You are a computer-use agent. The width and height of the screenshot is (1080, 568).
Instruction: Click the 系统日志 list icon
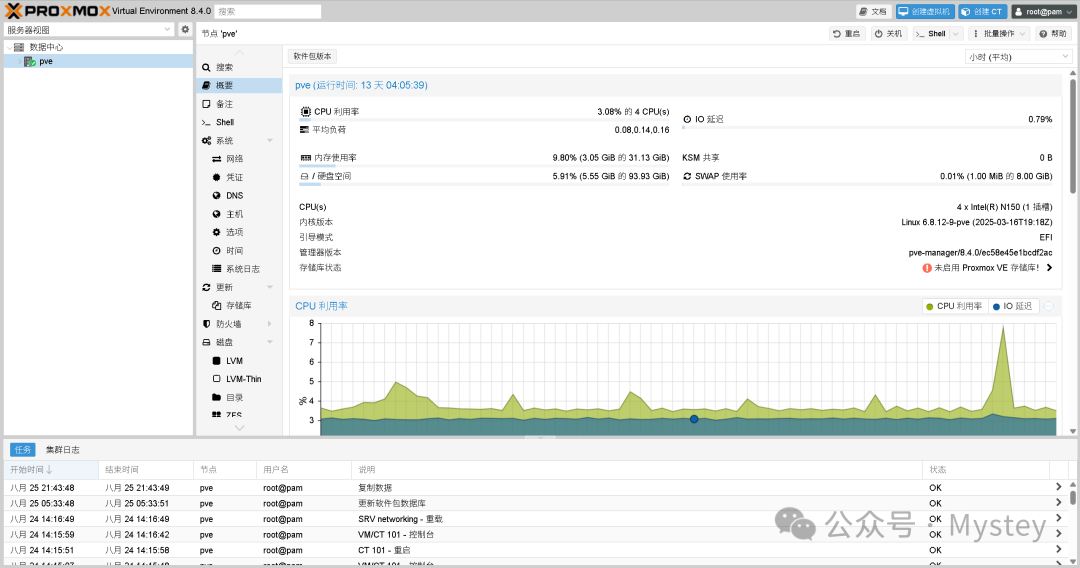216,269
